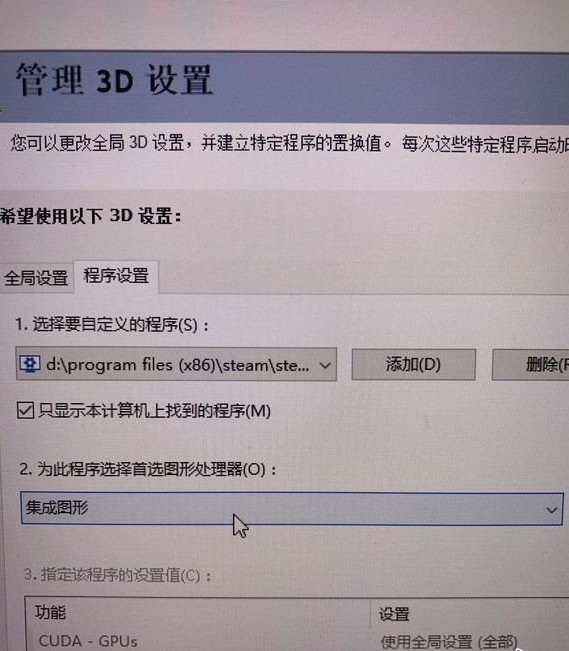
Task: Click the label 选择要自定义的程序(S)
Action: coord(112,324)
